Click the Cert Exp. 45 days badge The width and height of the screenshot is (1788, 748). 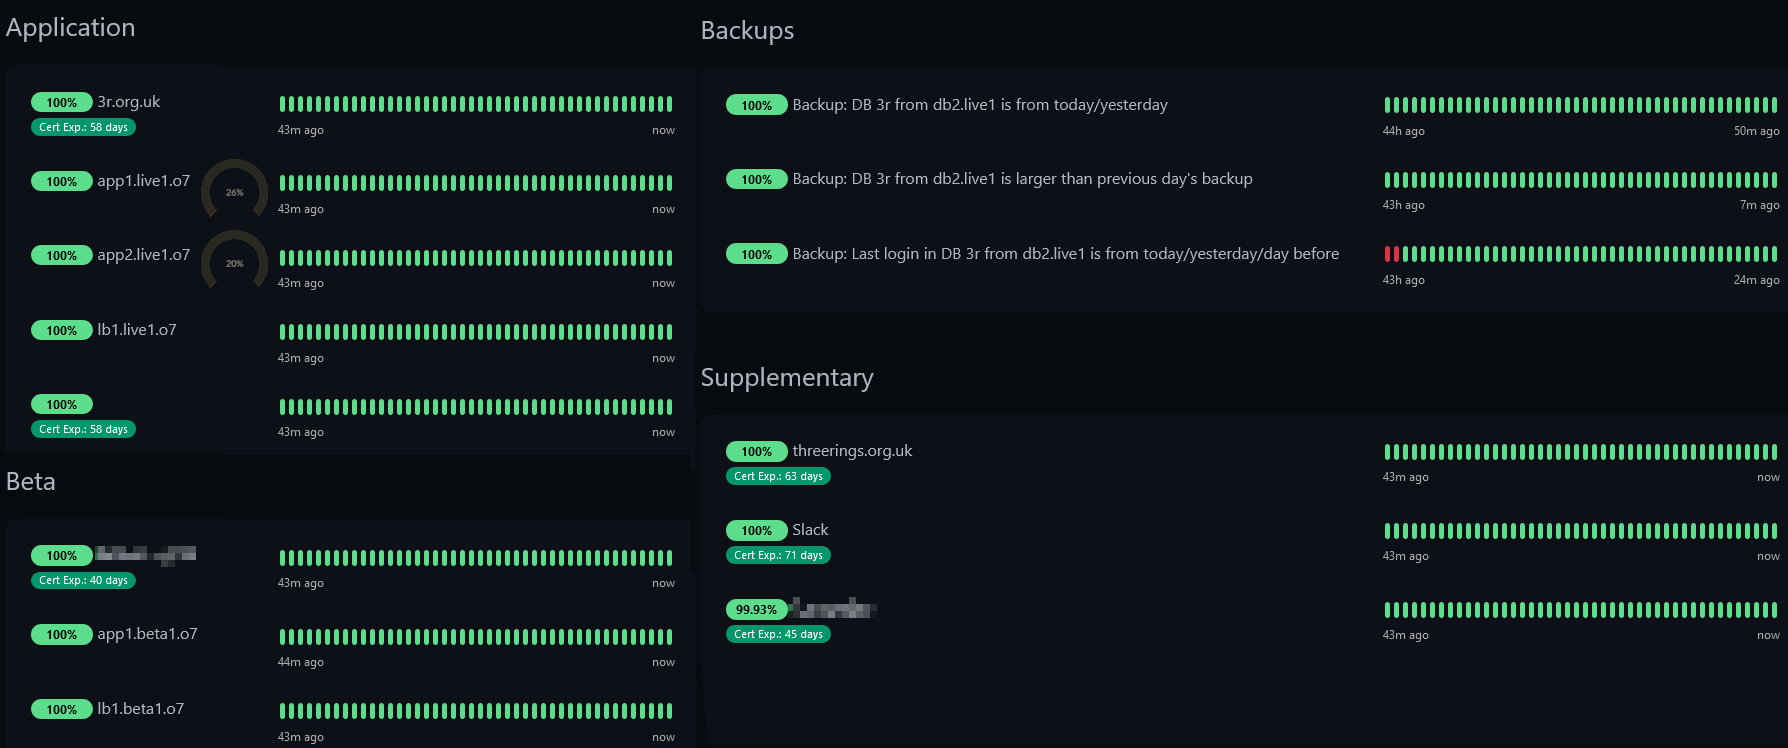coord(778,634)
